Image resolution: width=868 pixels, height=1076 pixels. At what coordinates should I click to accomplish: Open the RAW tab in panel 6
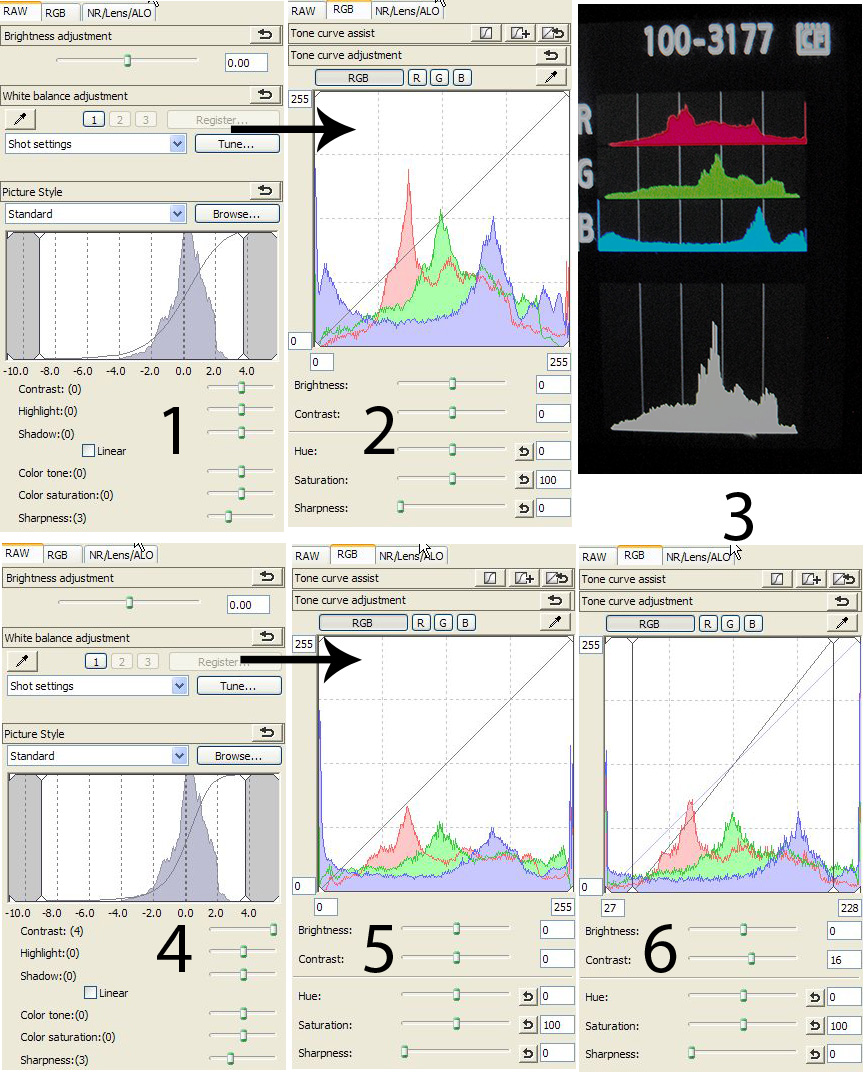click(594, 557)
